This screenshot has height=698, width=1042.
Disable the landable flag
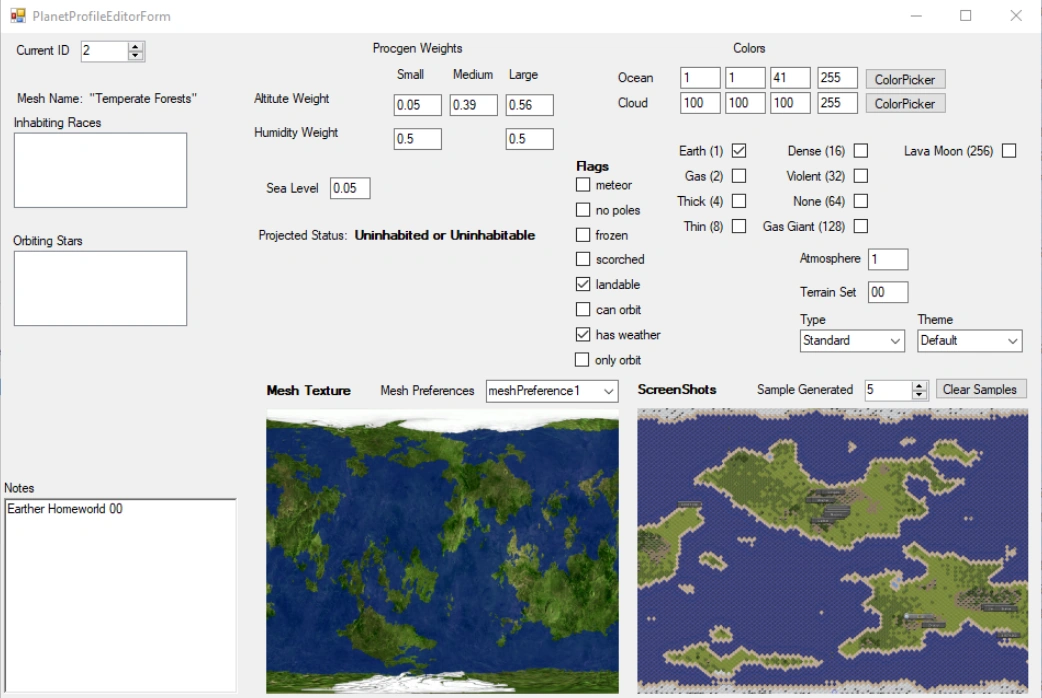pyautogui.click(x=583, y=285)
